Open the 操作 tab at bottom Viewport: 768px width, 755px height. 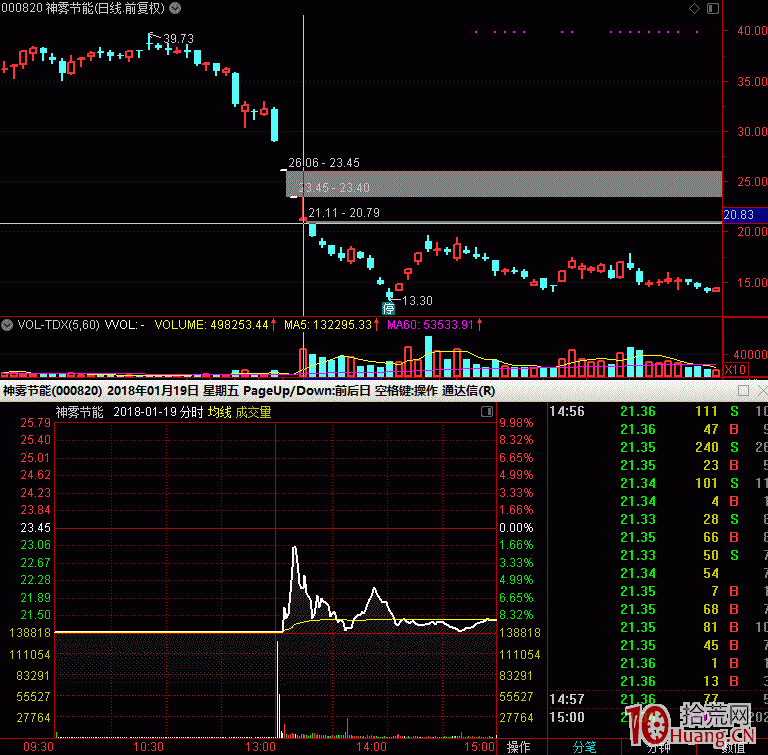tap(519, 747)
